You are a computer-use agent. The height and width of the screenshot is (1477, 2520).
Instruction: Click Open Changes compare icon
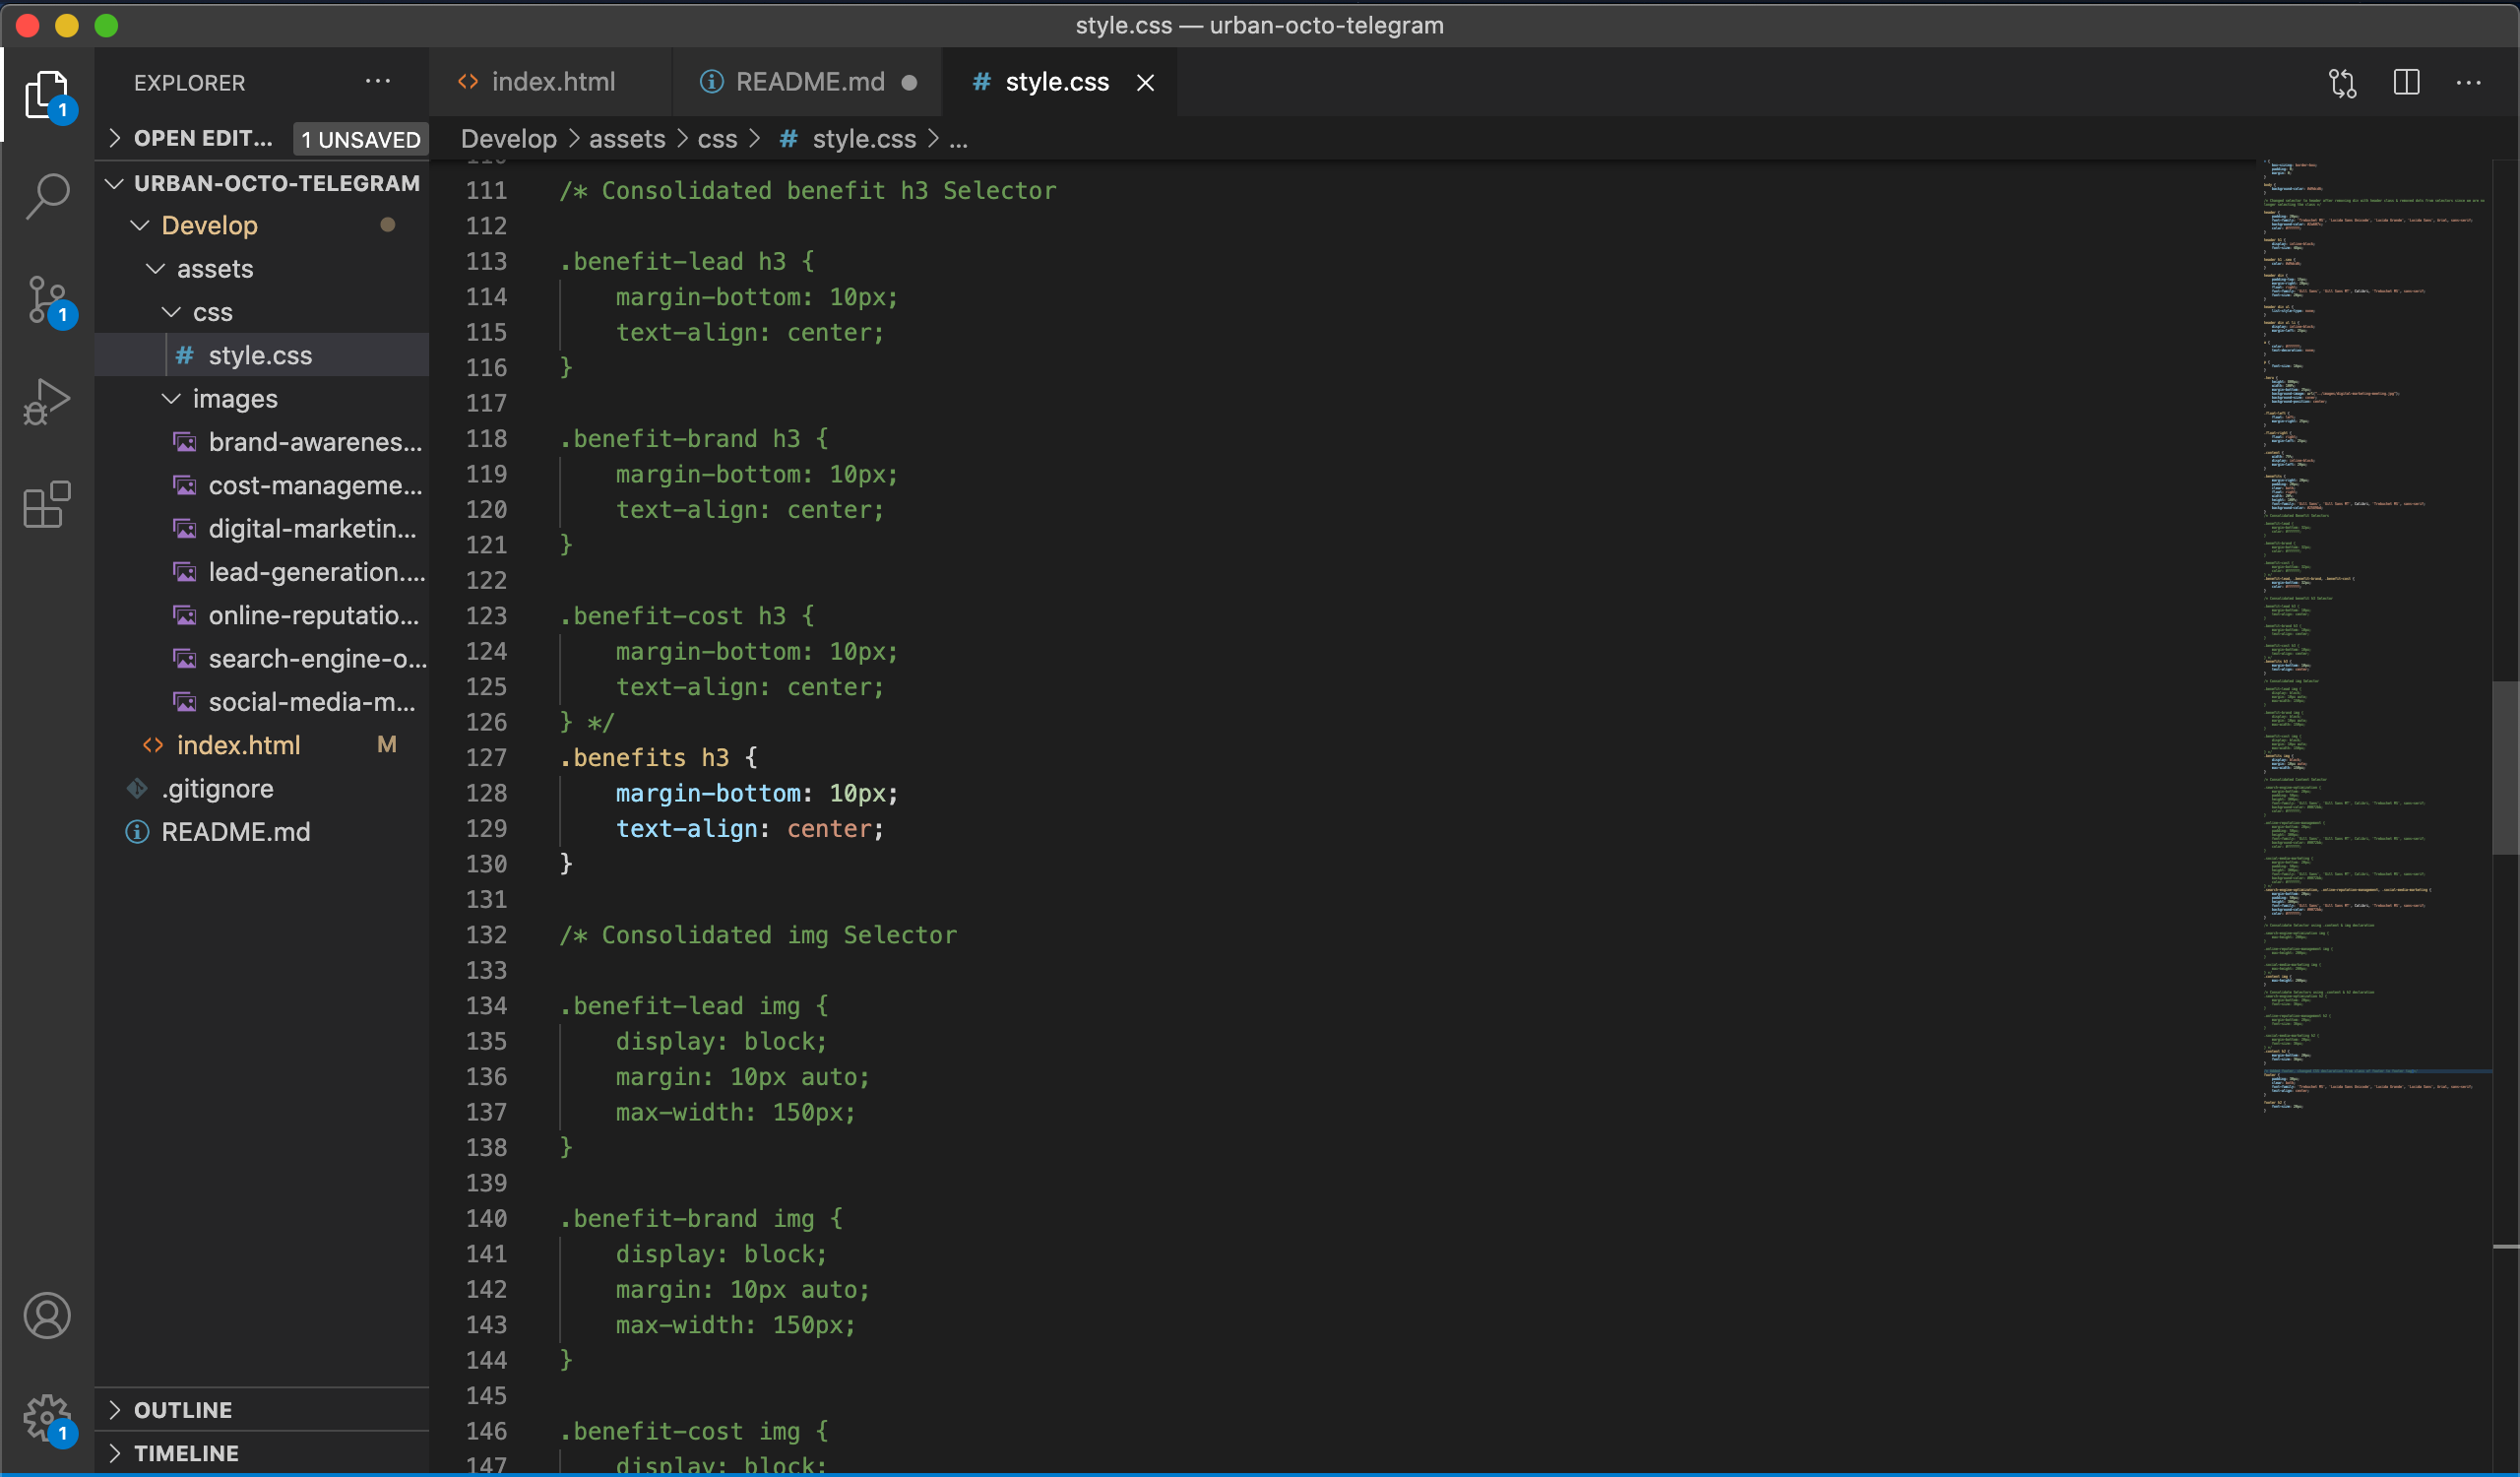point(2342,82)
